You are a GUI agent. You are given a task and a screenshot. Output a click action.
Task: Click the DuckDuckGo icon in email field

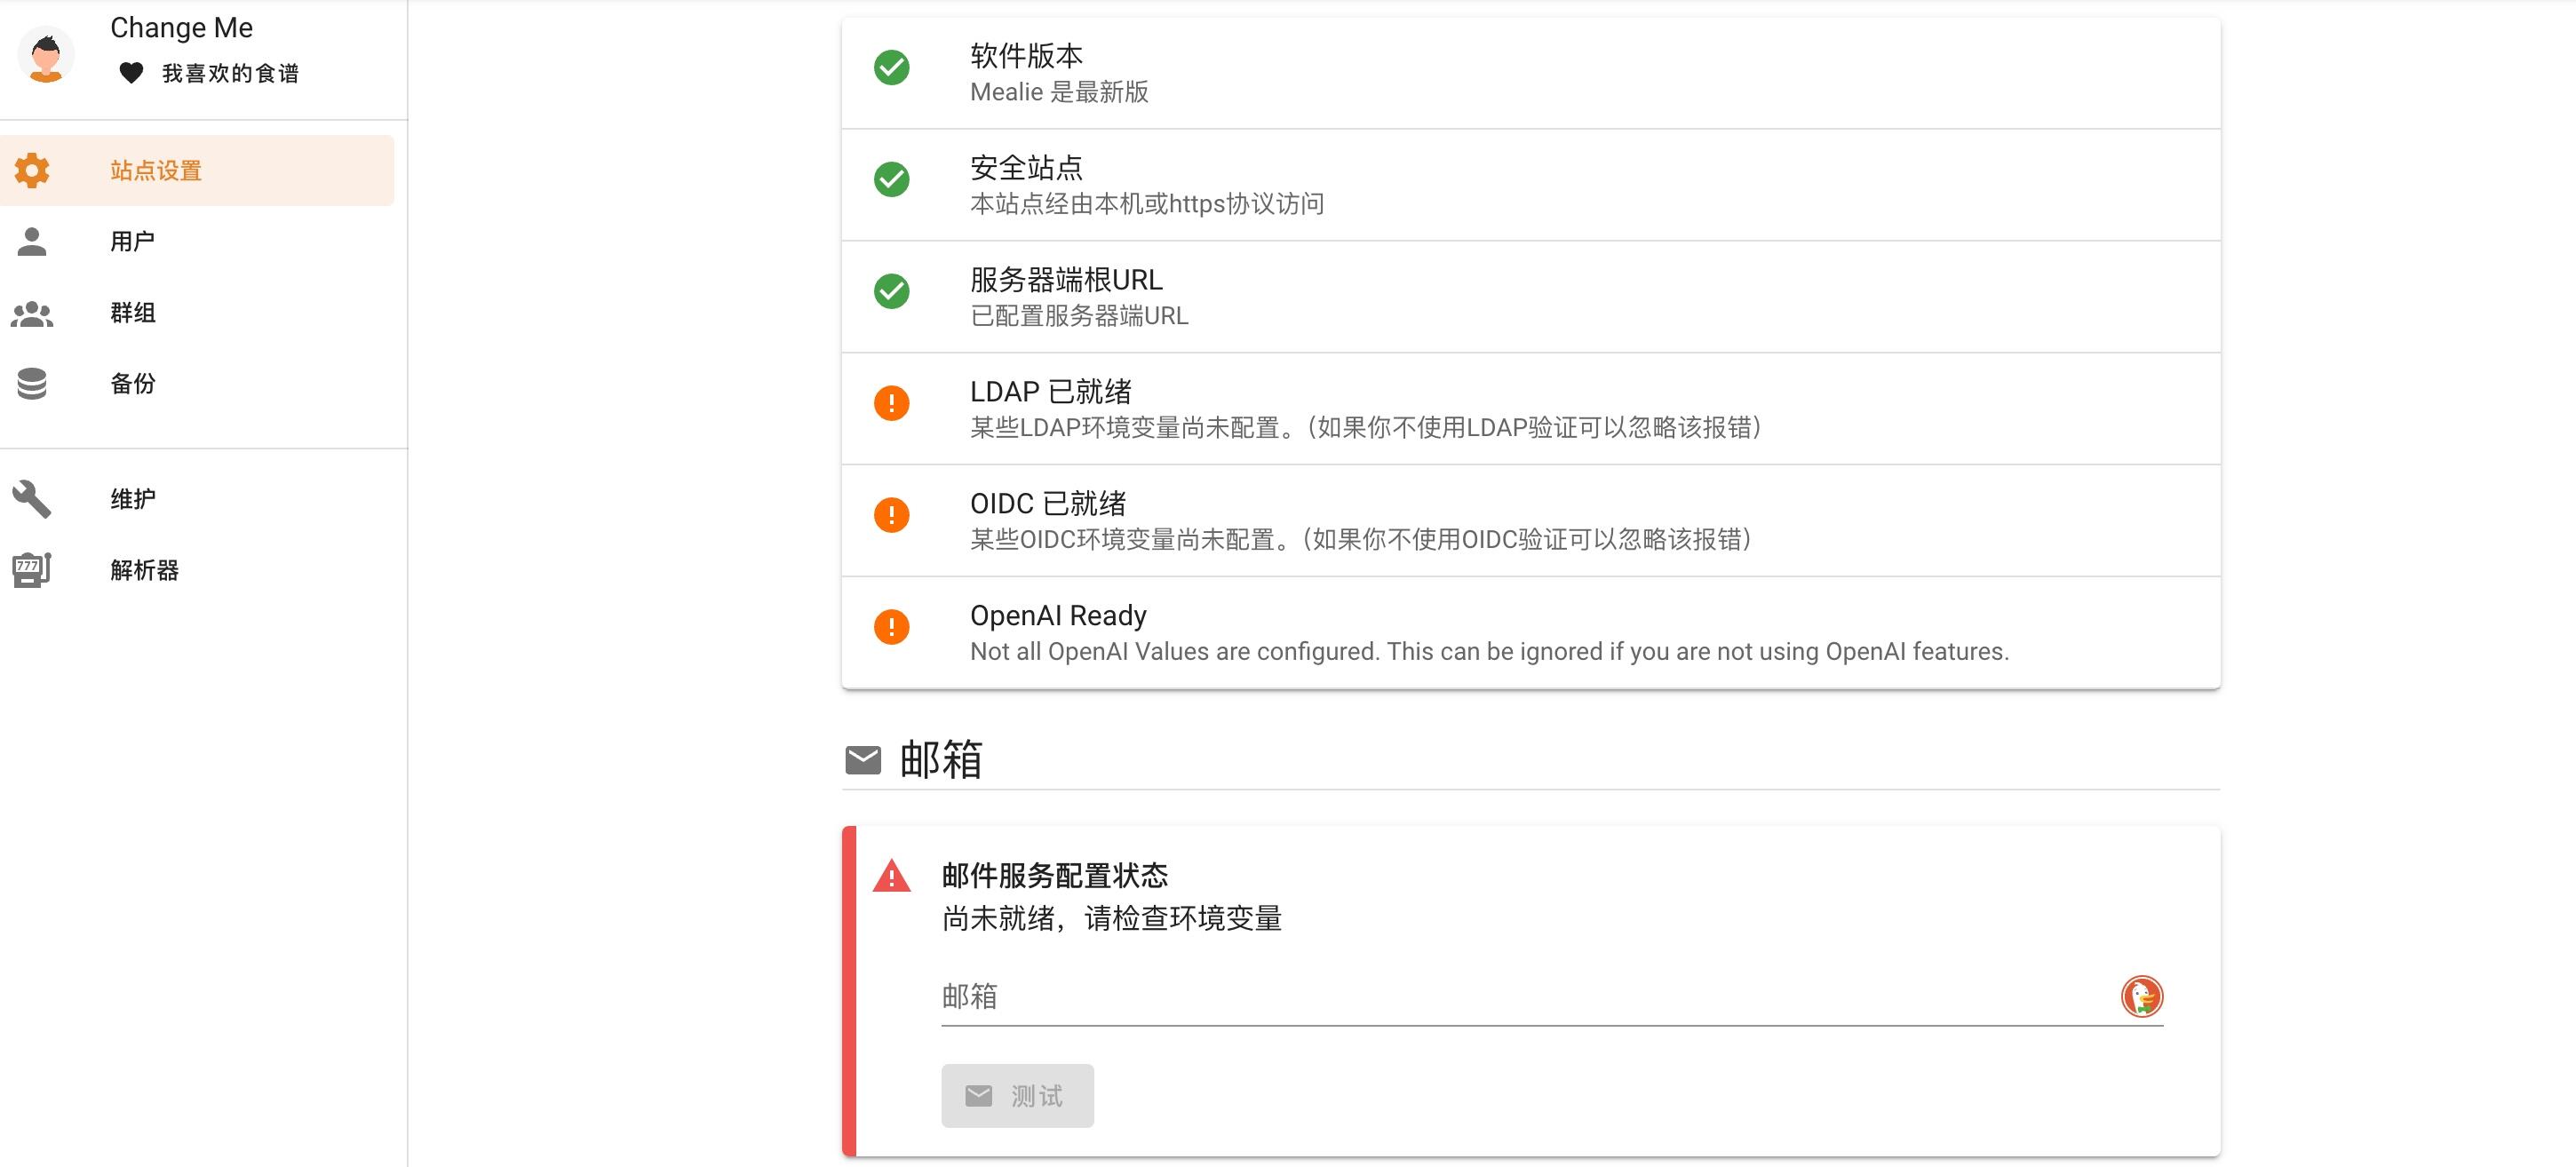2142,996
